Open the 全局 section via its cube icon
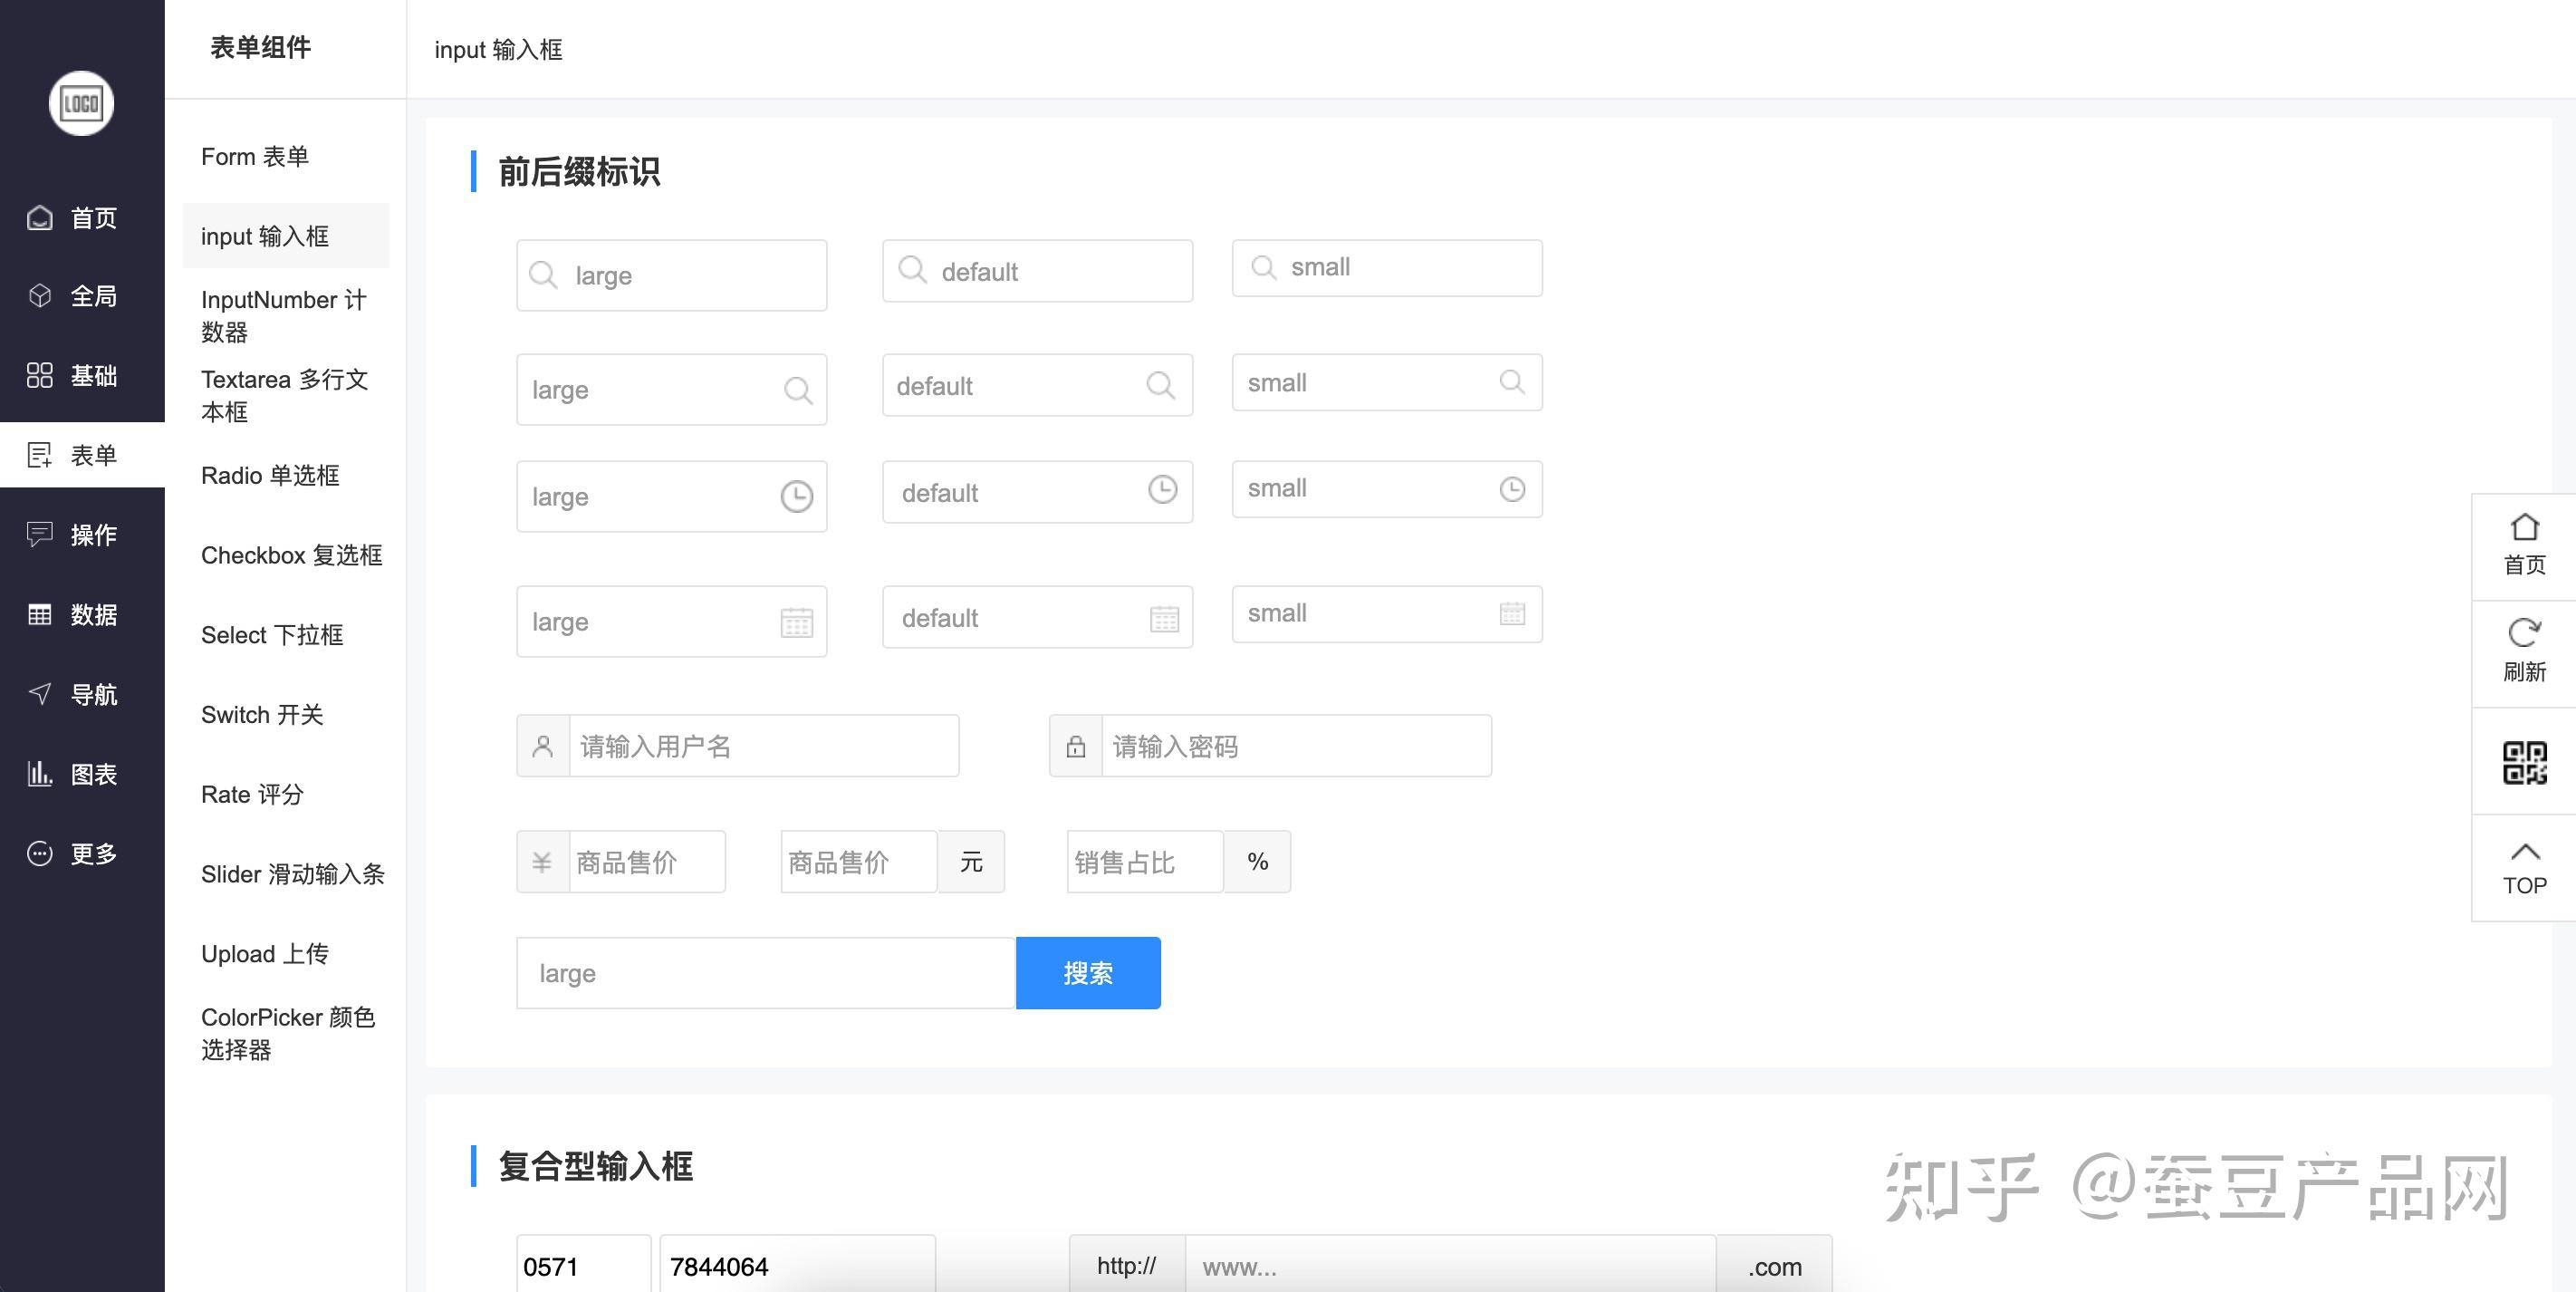2576x1292 pixels. pyautogui.click(x=39, y=296)
